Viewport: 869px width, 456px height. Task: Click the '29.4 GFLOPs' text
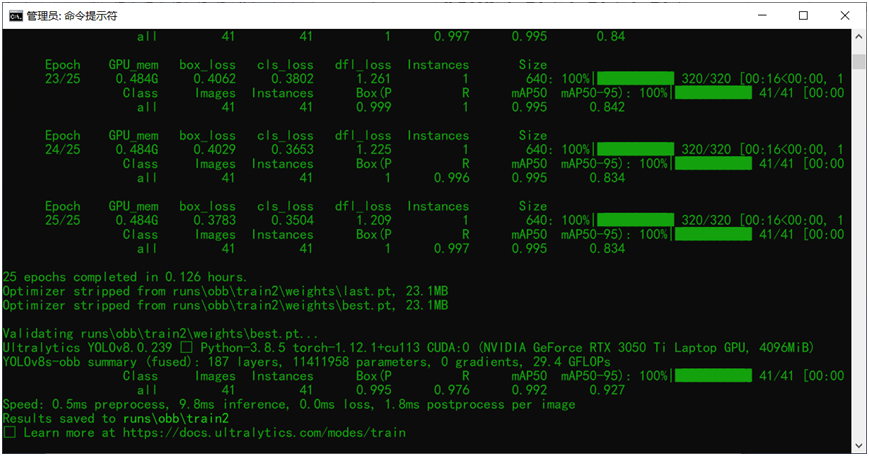point(572,362)
